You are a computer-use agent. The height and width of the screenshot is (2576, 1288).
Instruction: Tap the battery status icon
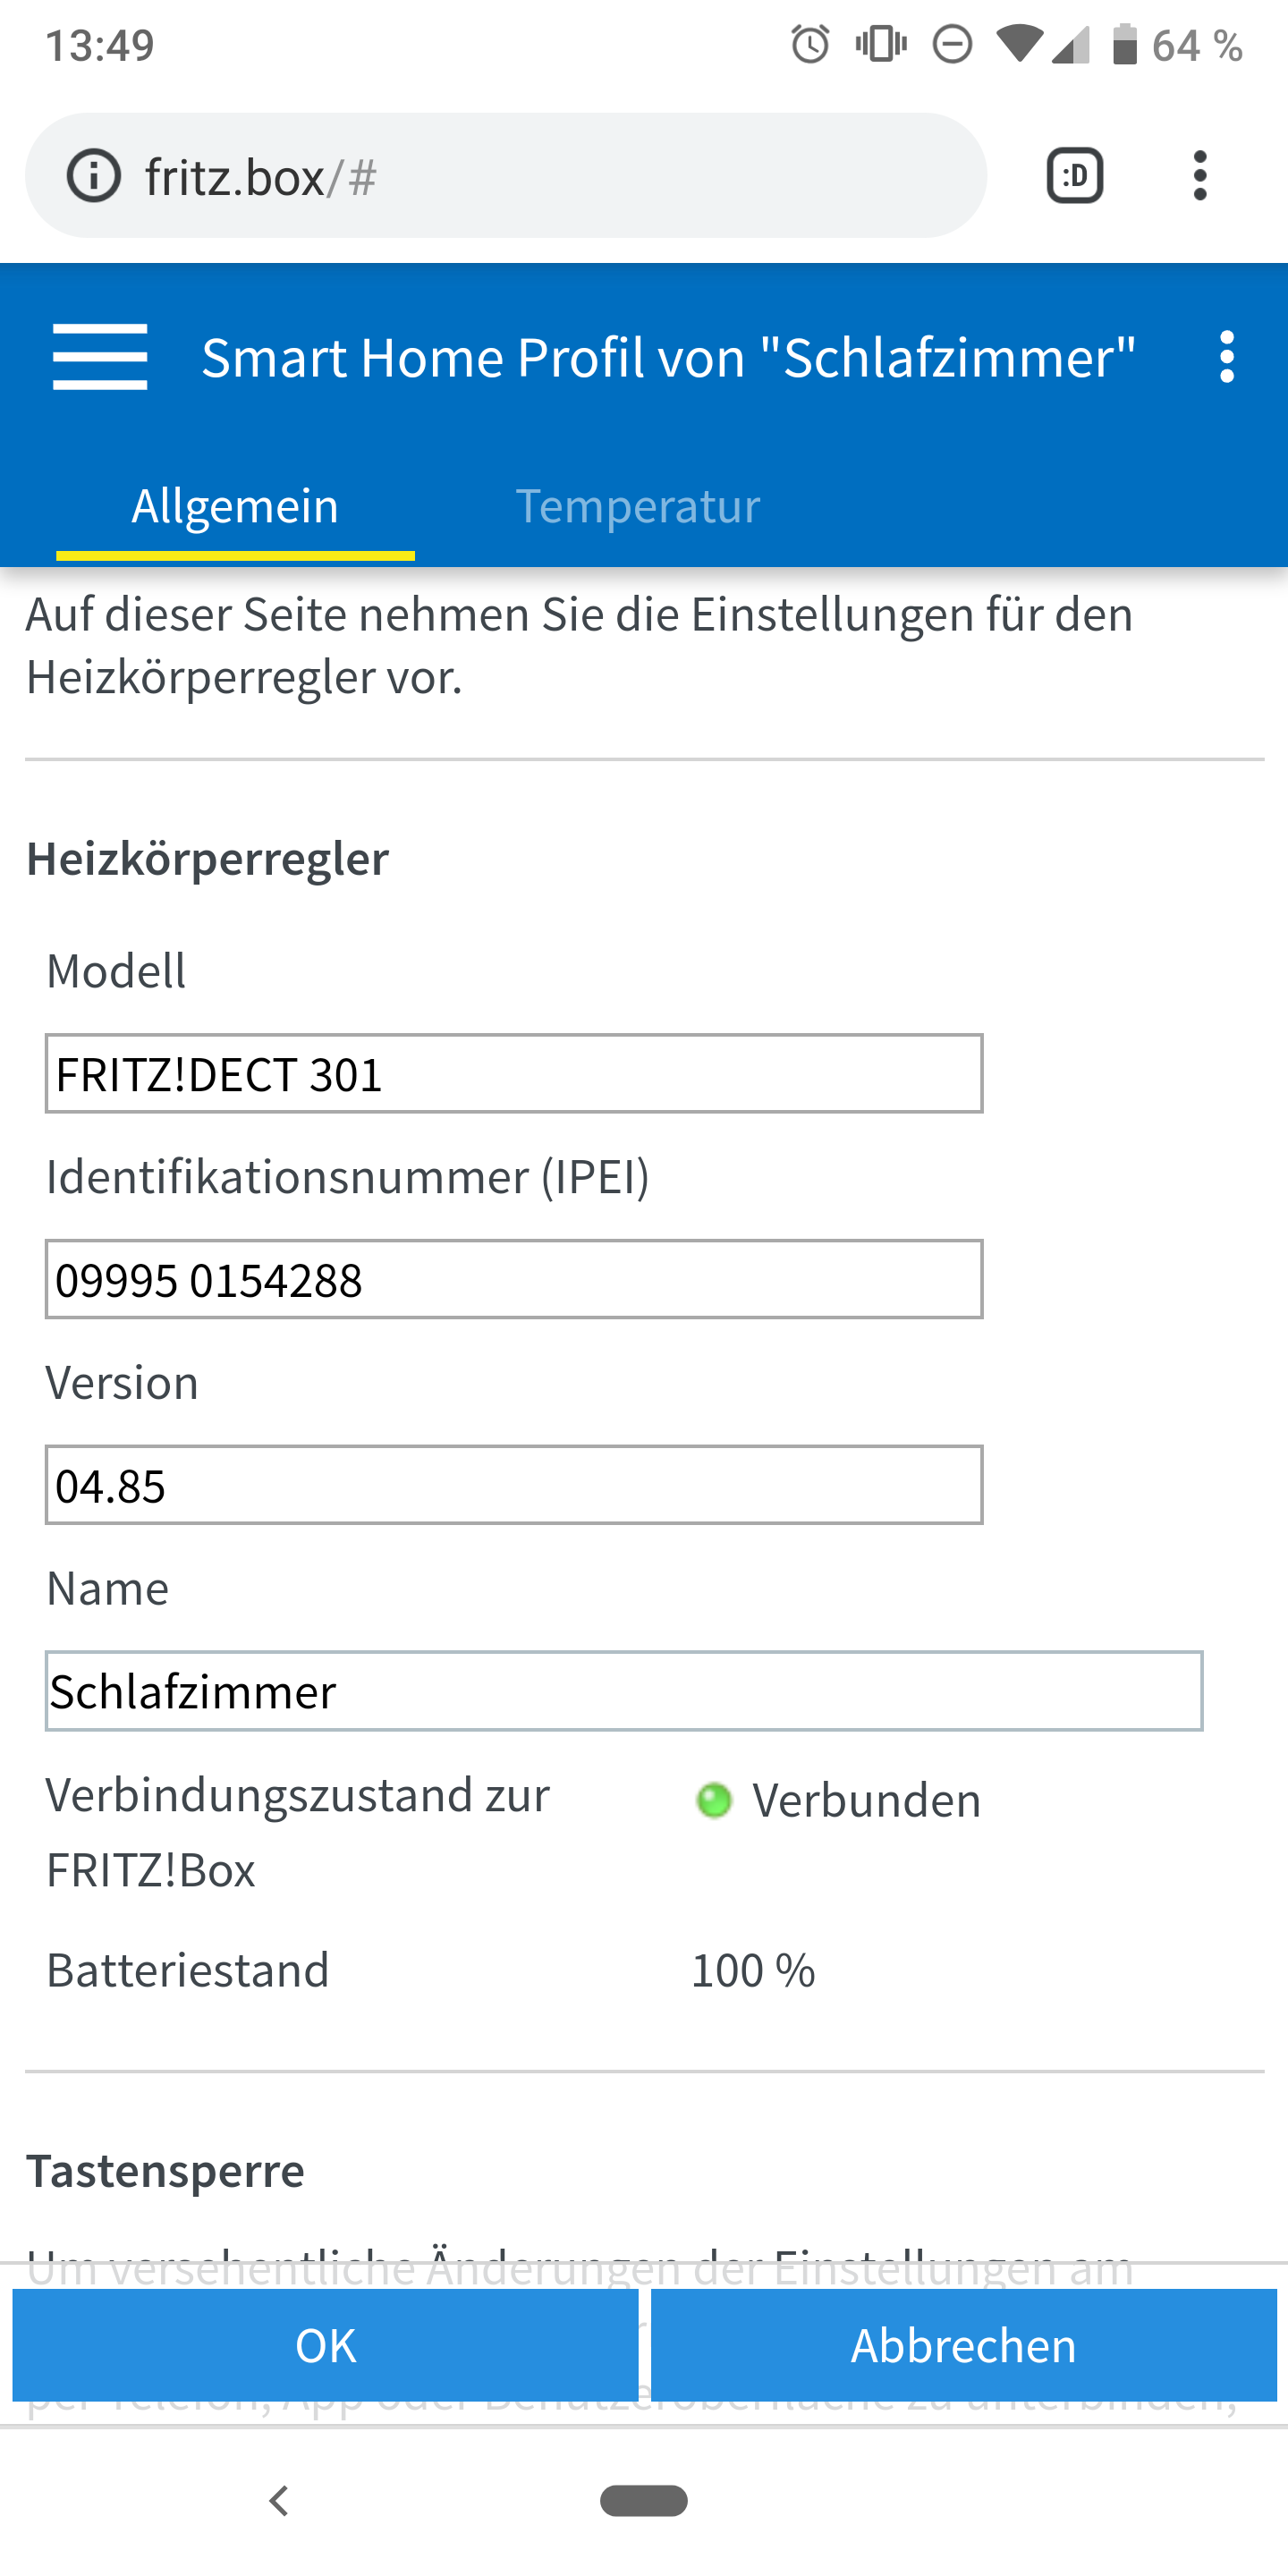pos(1125,45)
